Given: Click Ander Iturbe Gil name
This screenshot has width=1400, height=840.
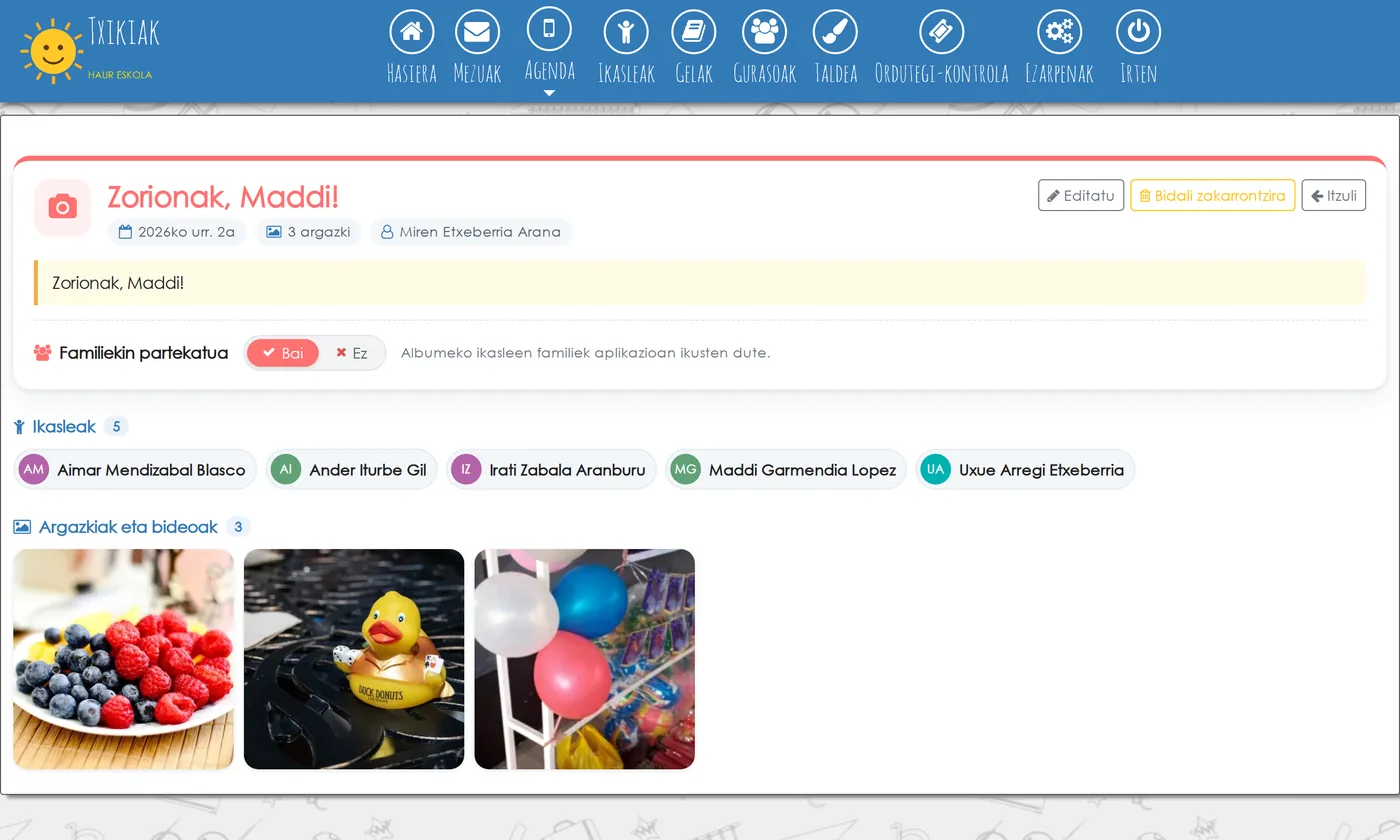Looking at the screenshot, I should click(368, 470).
